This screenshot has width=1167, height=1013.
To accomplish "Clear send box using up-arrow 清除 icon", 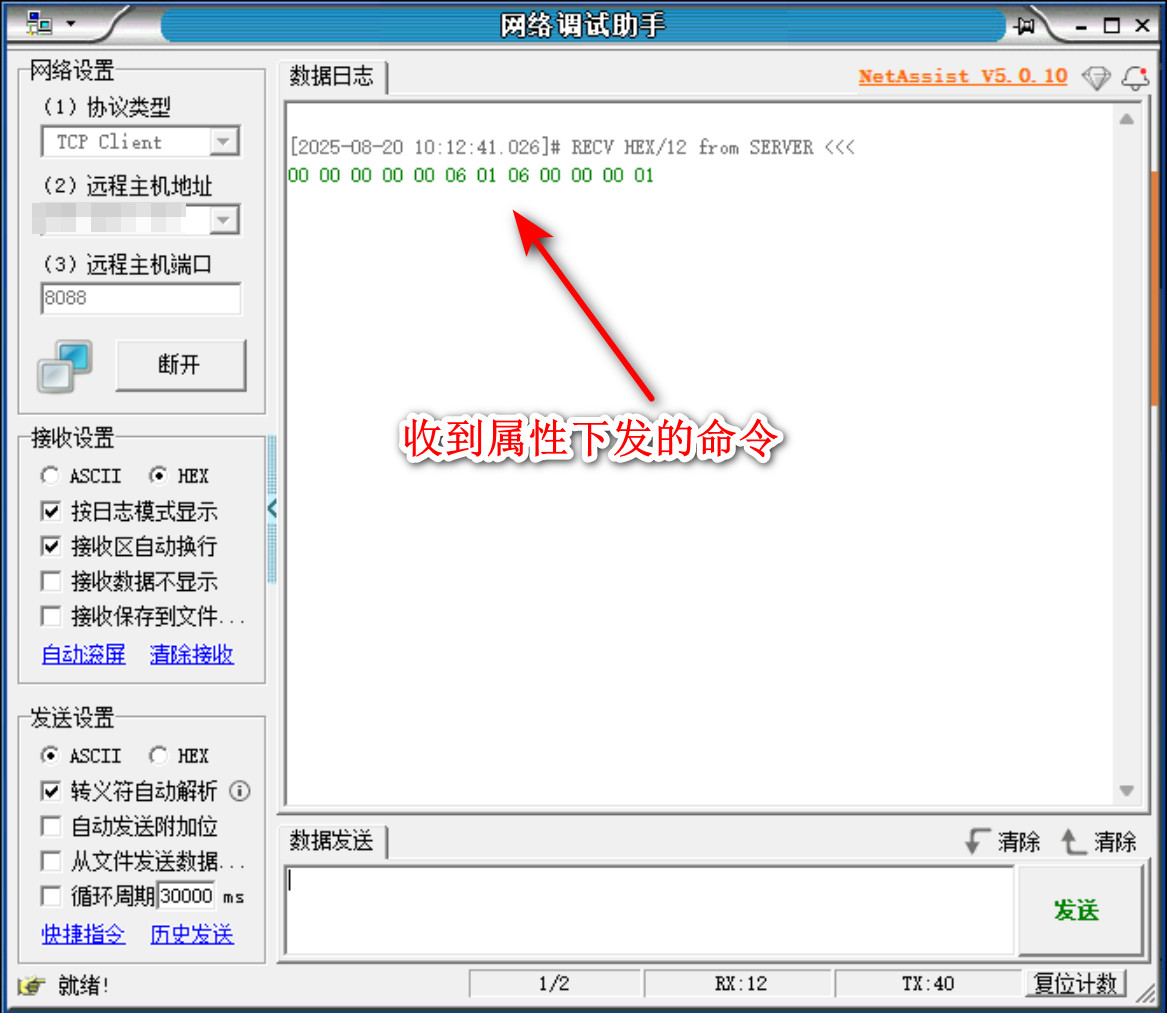I will pyautogui.click(x=1074, y=841).
